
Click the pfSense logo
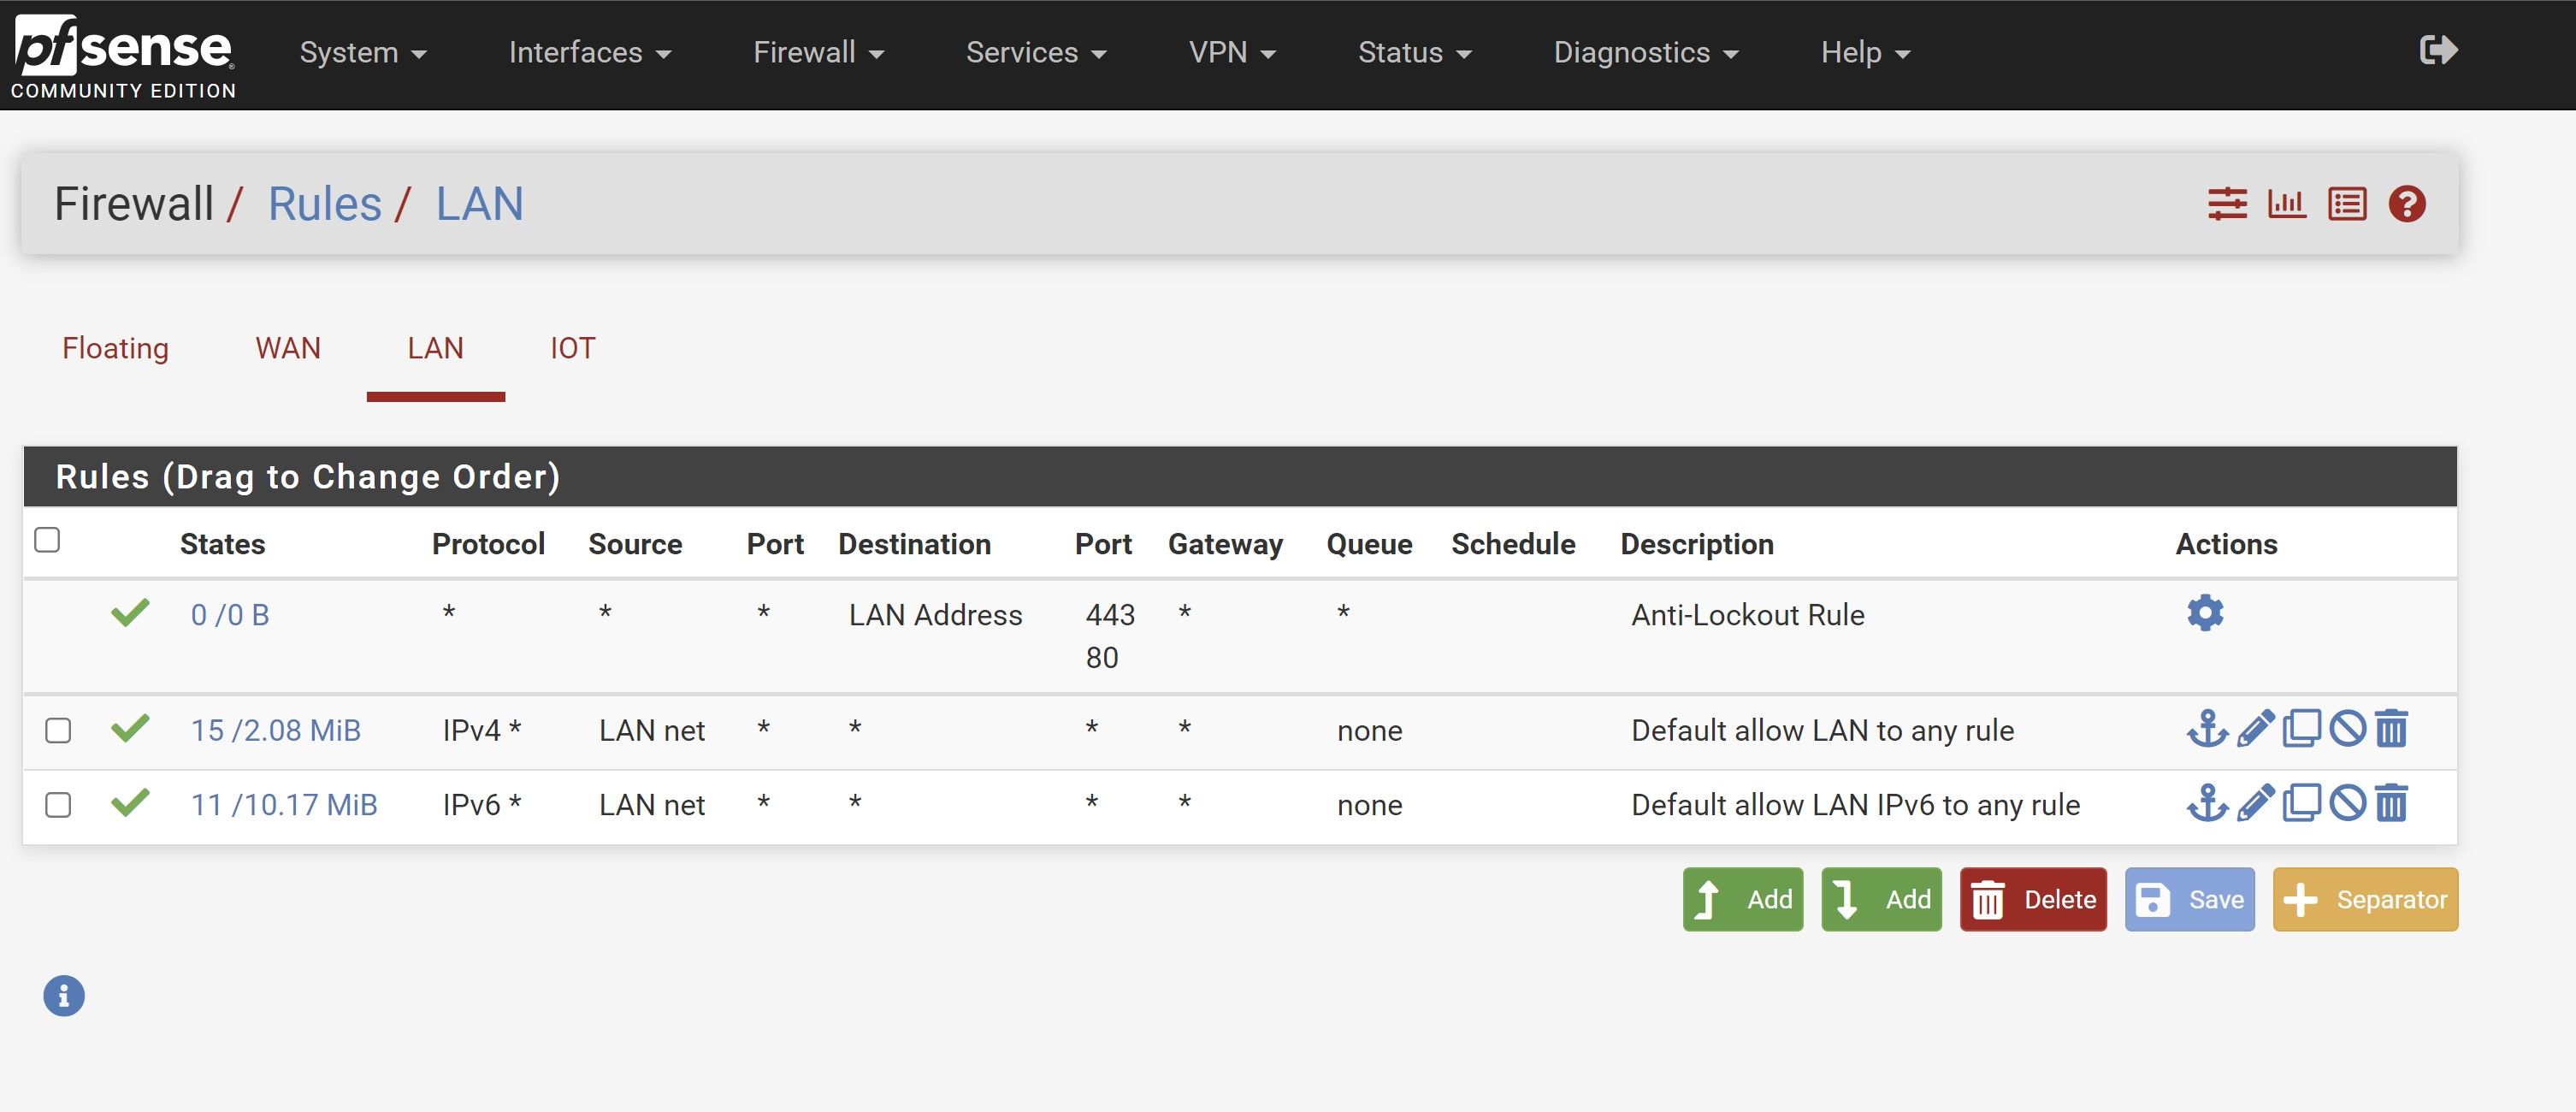tap(124, 55)
